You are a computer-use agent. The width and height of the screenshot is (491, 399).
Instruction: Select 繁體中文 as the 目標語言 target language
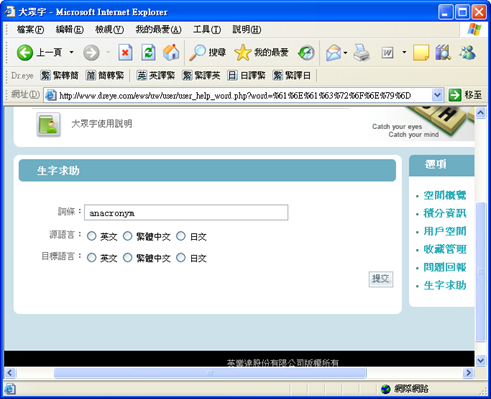click(x=128, y=258)
